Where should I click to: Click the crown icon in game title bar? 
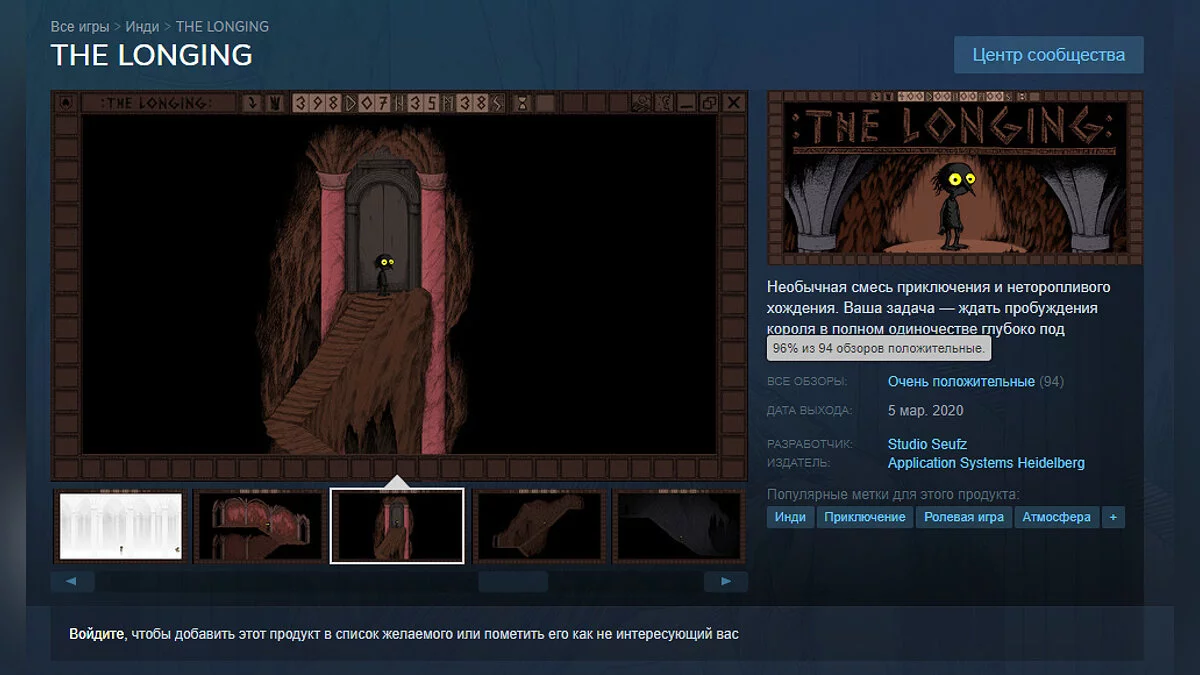[x=274, y=102]
